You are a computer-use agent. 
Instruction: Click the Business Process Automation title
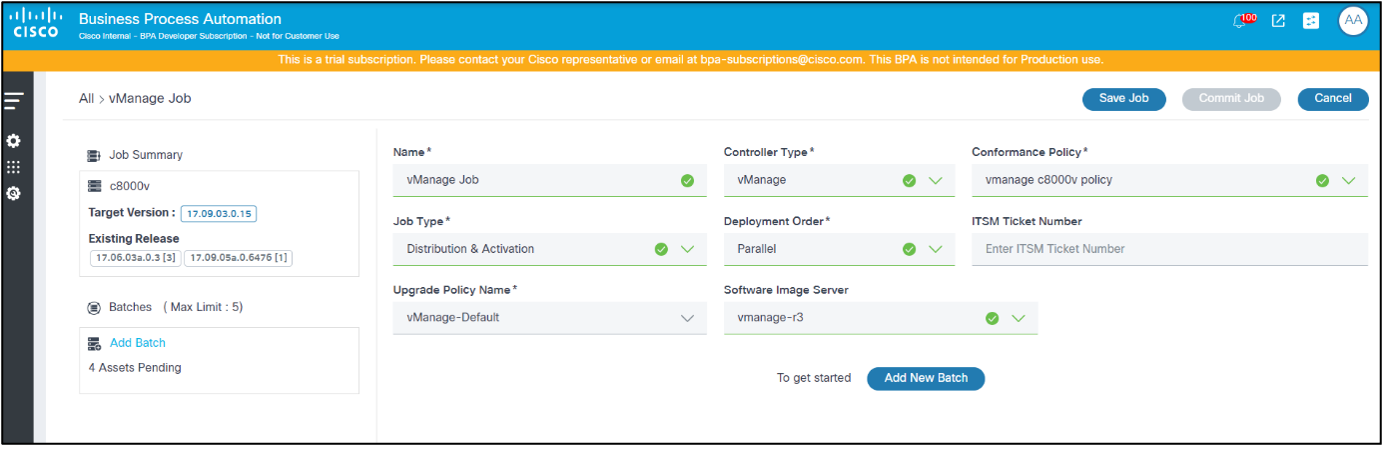pyautogui.click(x=180, y=19)
